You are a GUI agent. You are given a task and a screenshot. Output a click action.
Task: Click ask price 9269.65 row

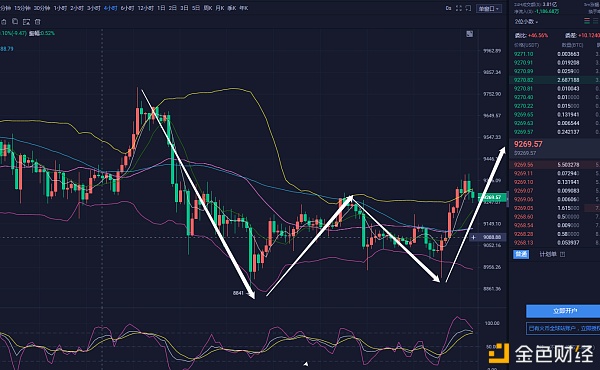554,114
